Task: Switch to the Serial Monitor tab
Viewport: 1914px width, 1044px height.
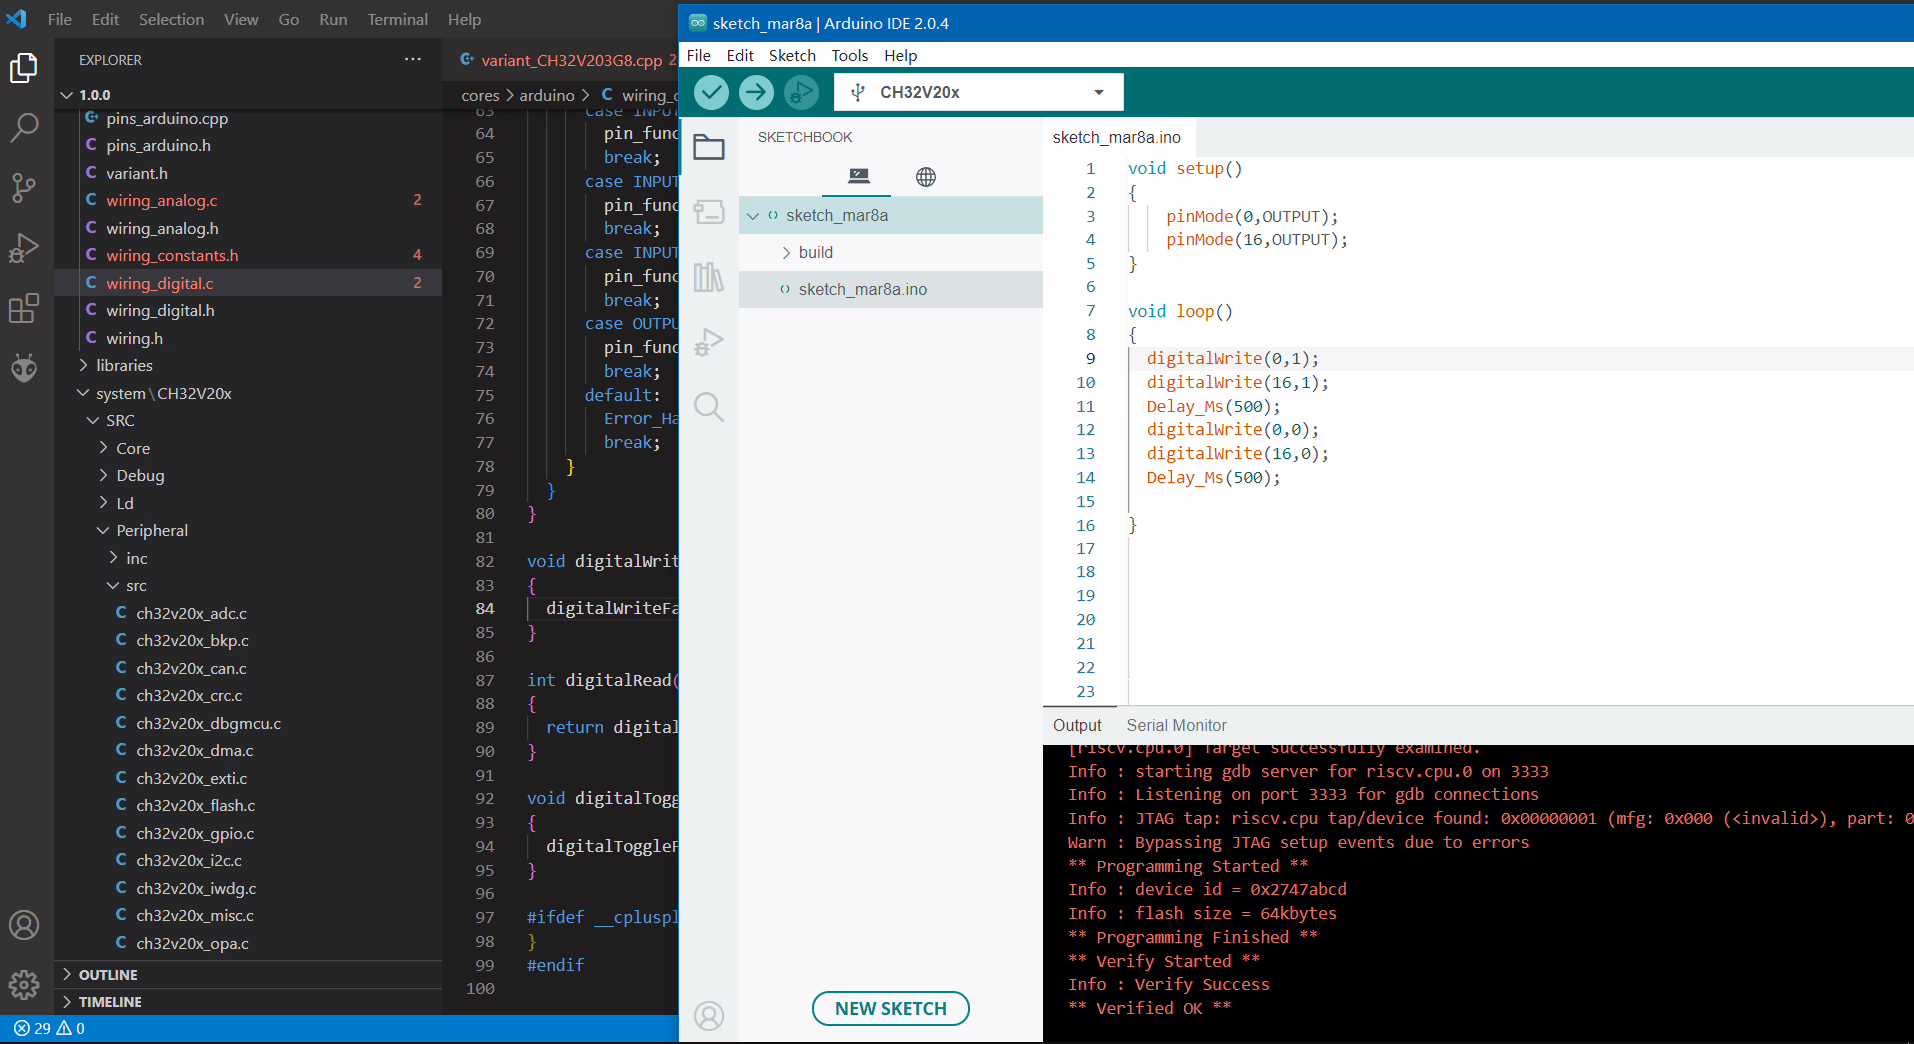Action: click(1176, 726)
